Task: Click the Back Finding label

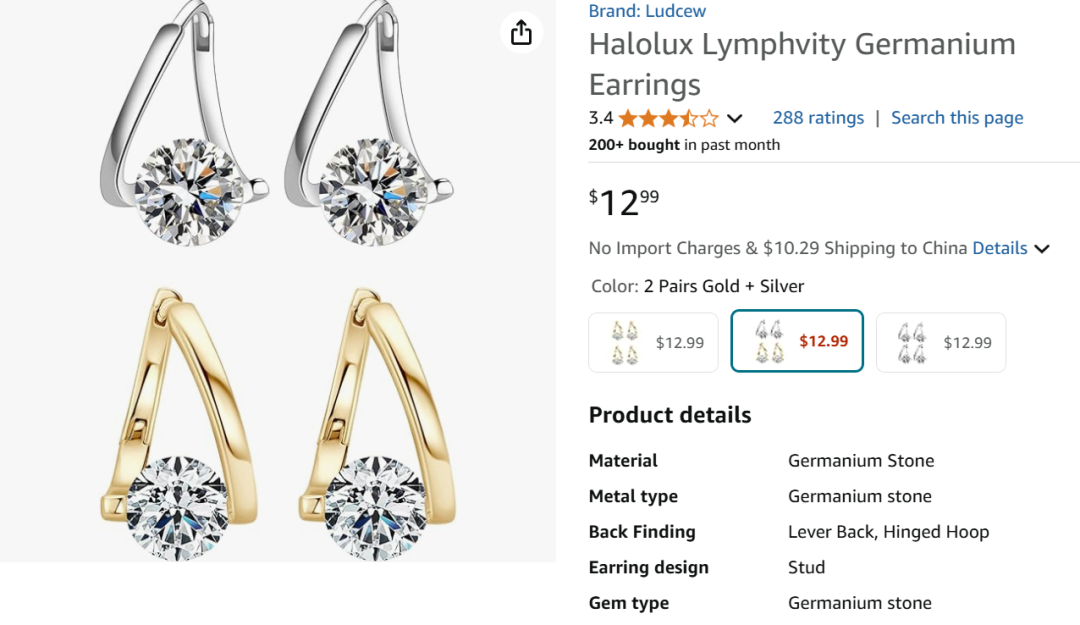Action: (642, 532)
